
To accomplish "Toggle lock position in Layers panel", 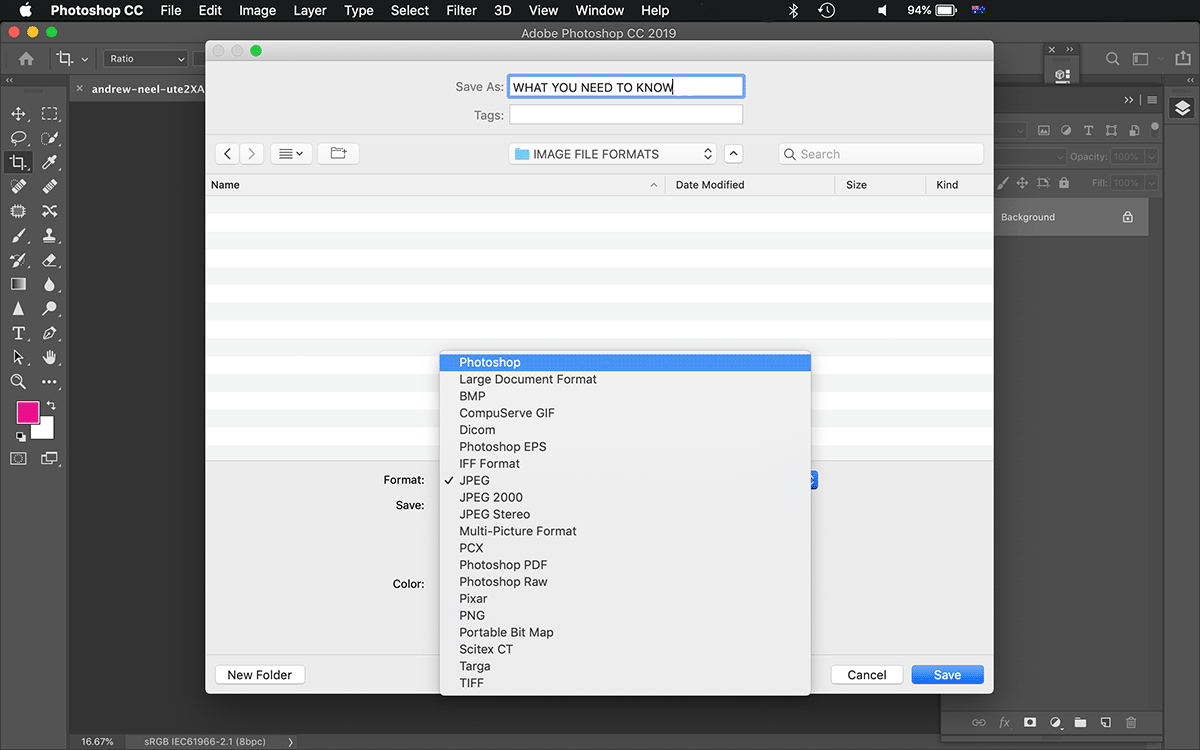I will pyautogui.click(x=1022, y=183).
